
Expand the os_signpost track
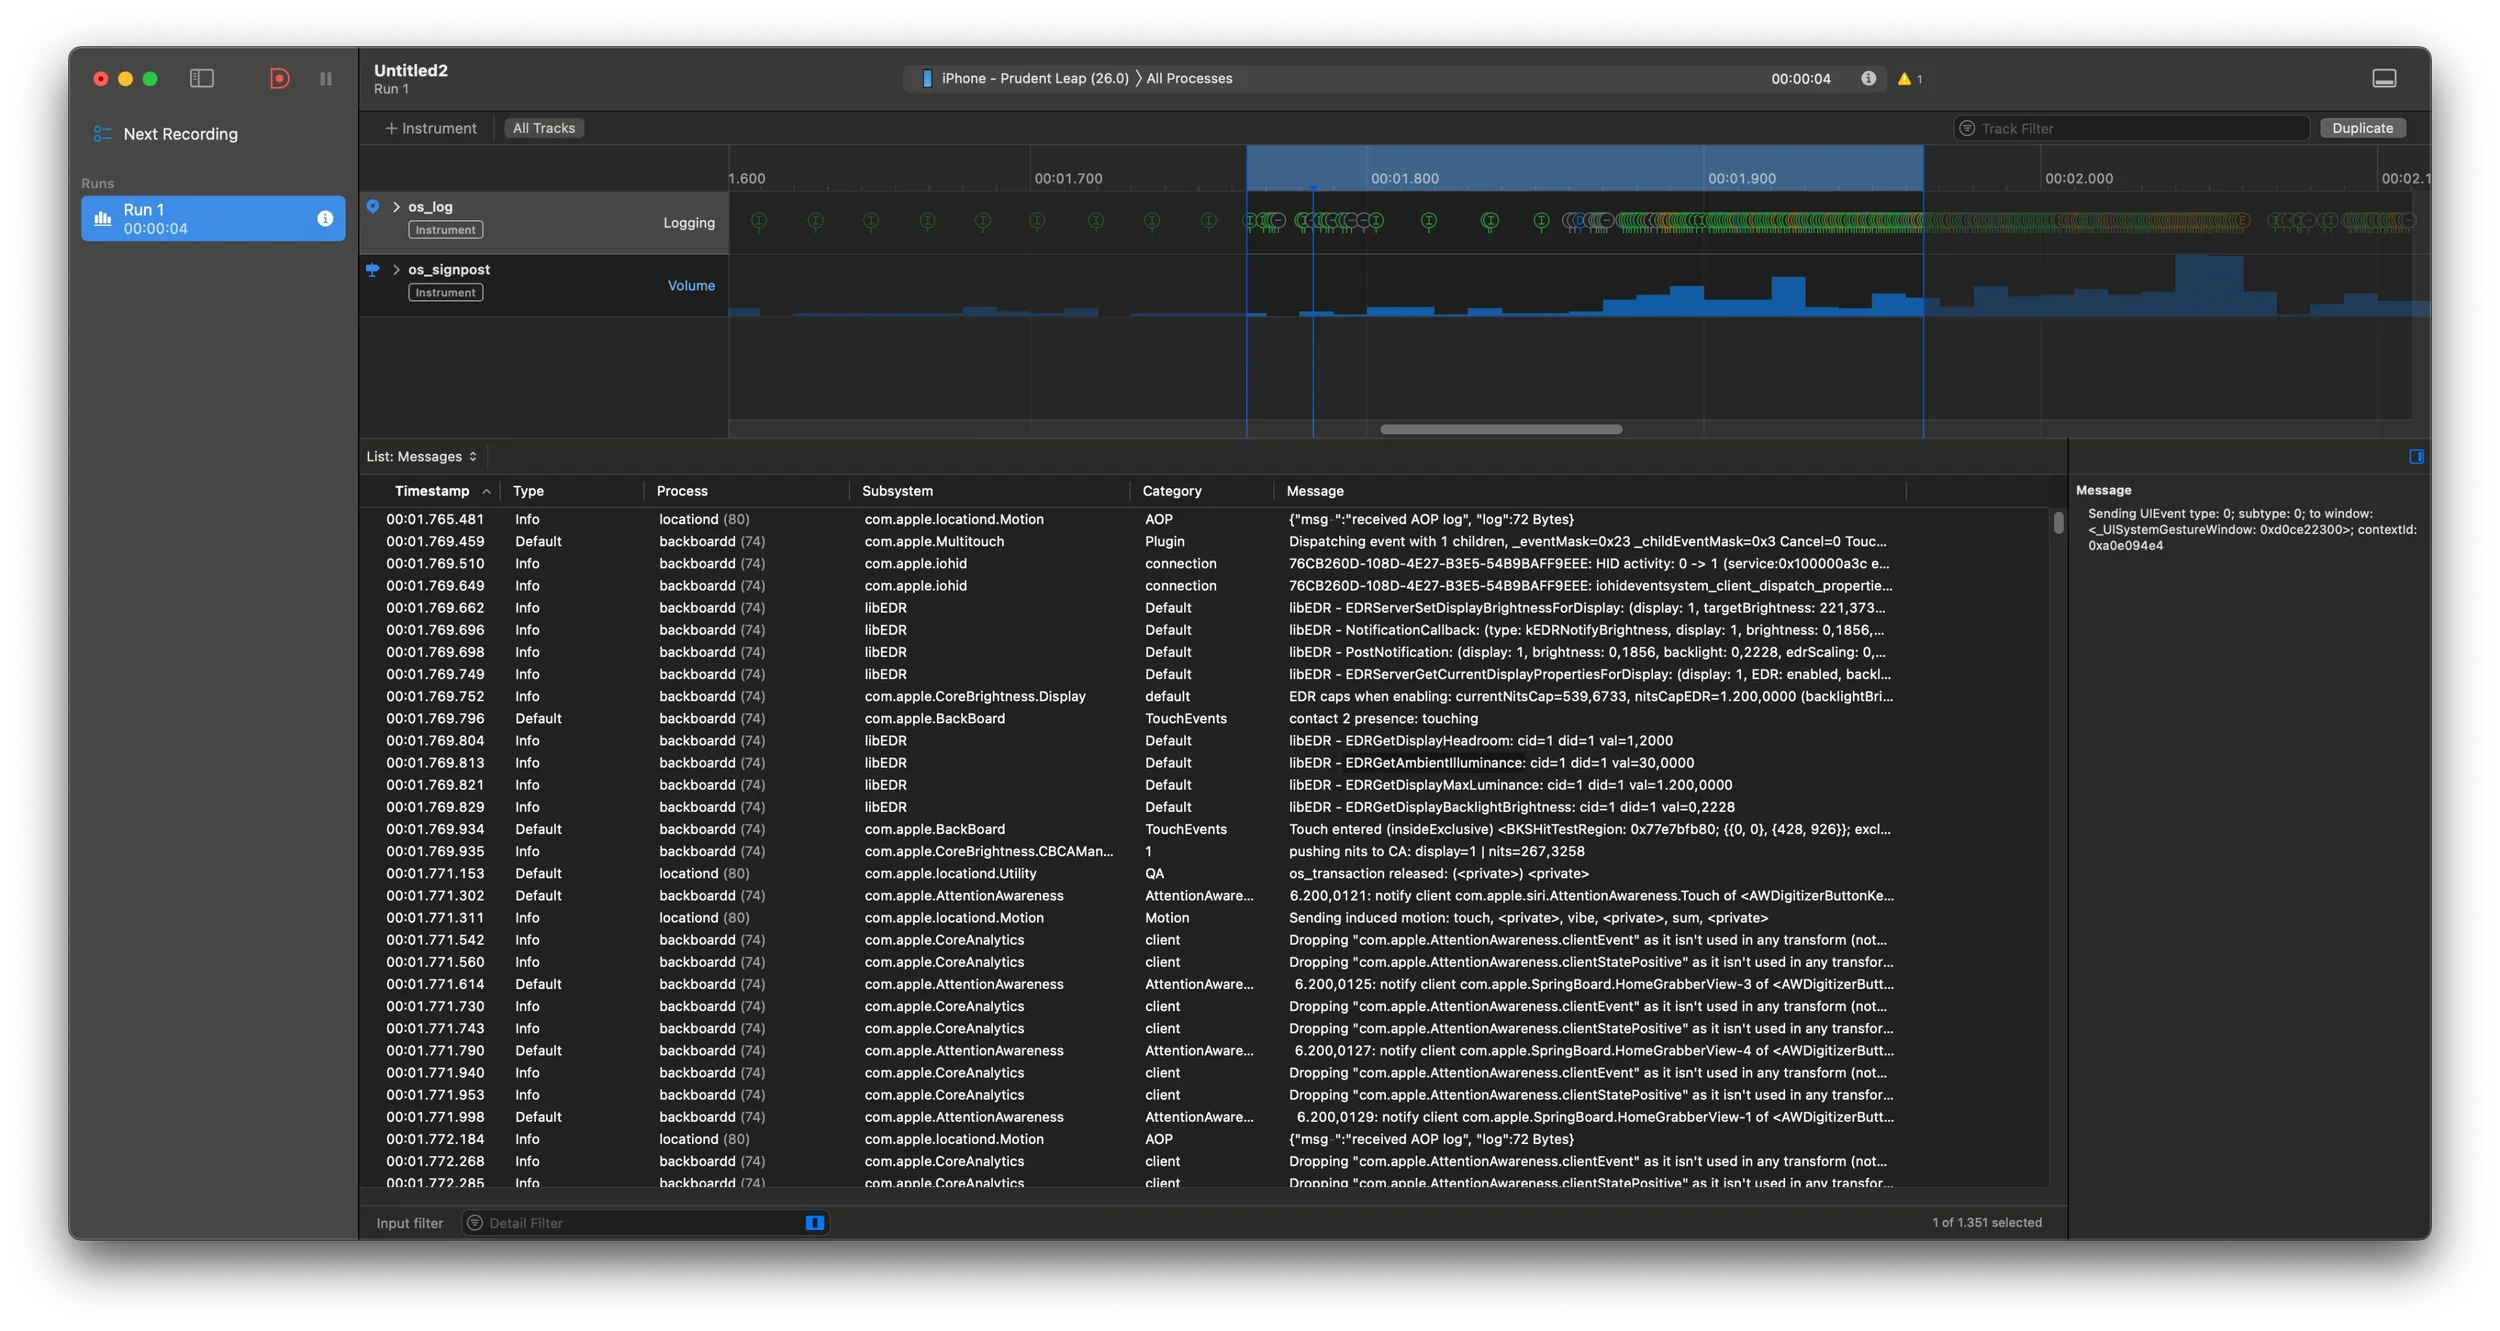[x=397, y=270]
